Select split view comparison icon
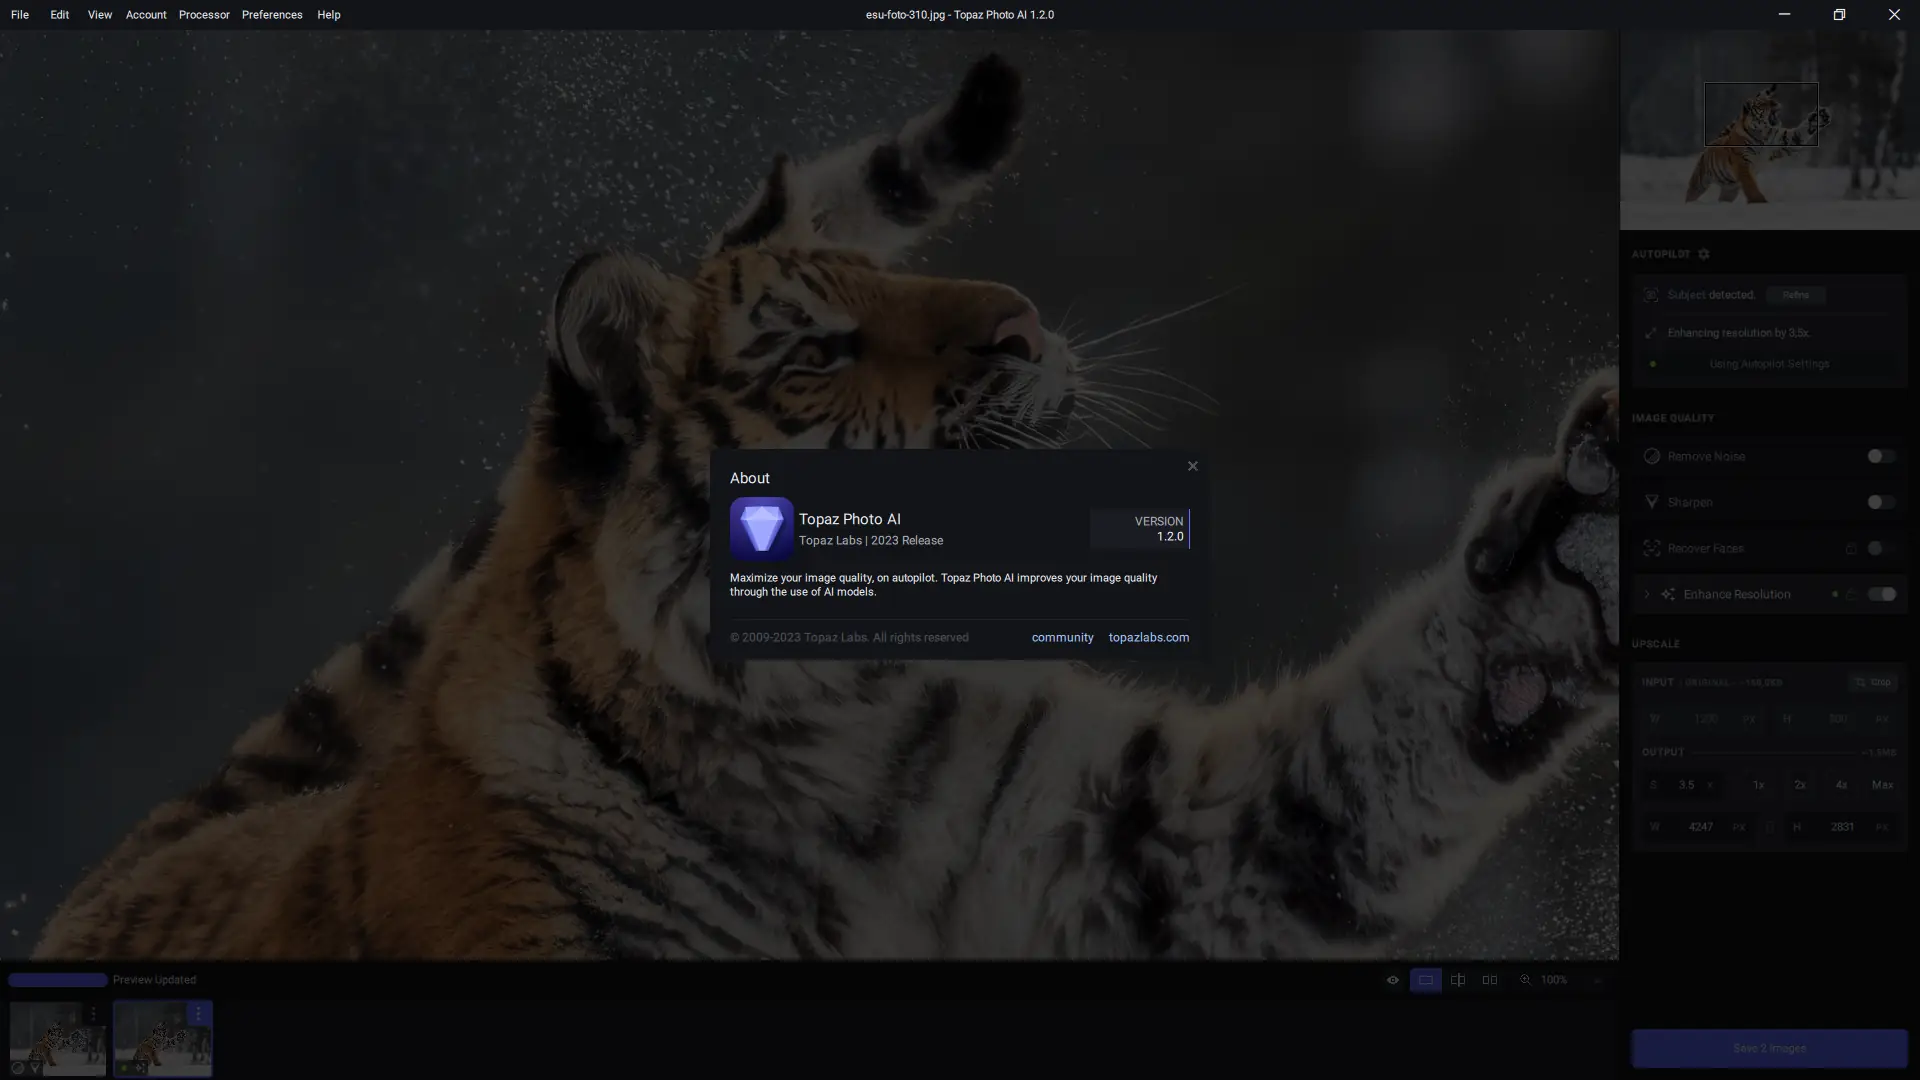The image size is (1920, 1080). coord(1458,980)
